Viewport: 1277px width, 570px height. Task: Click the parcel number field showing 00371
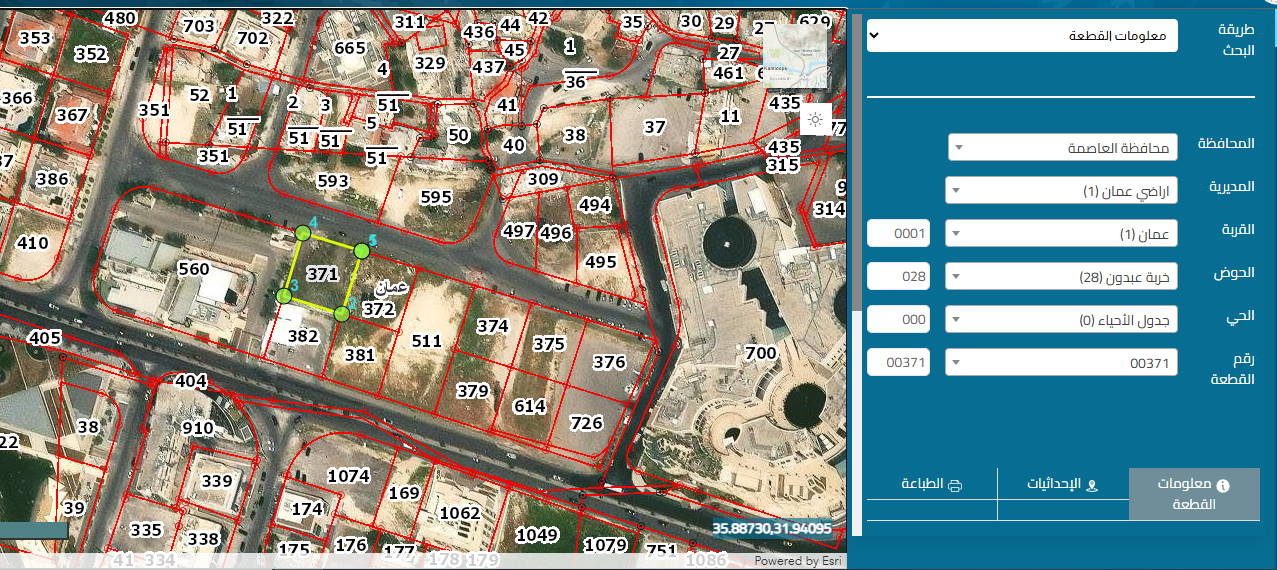898,363
